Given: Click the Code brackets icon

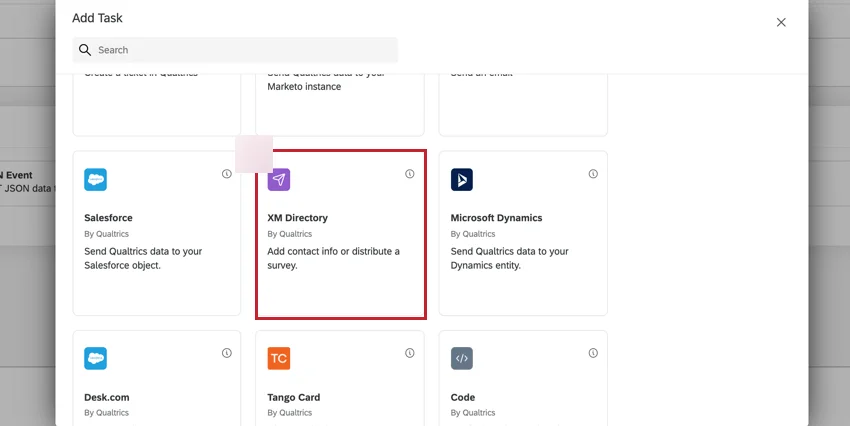Looking at the screenshot, I should (462, 359).
